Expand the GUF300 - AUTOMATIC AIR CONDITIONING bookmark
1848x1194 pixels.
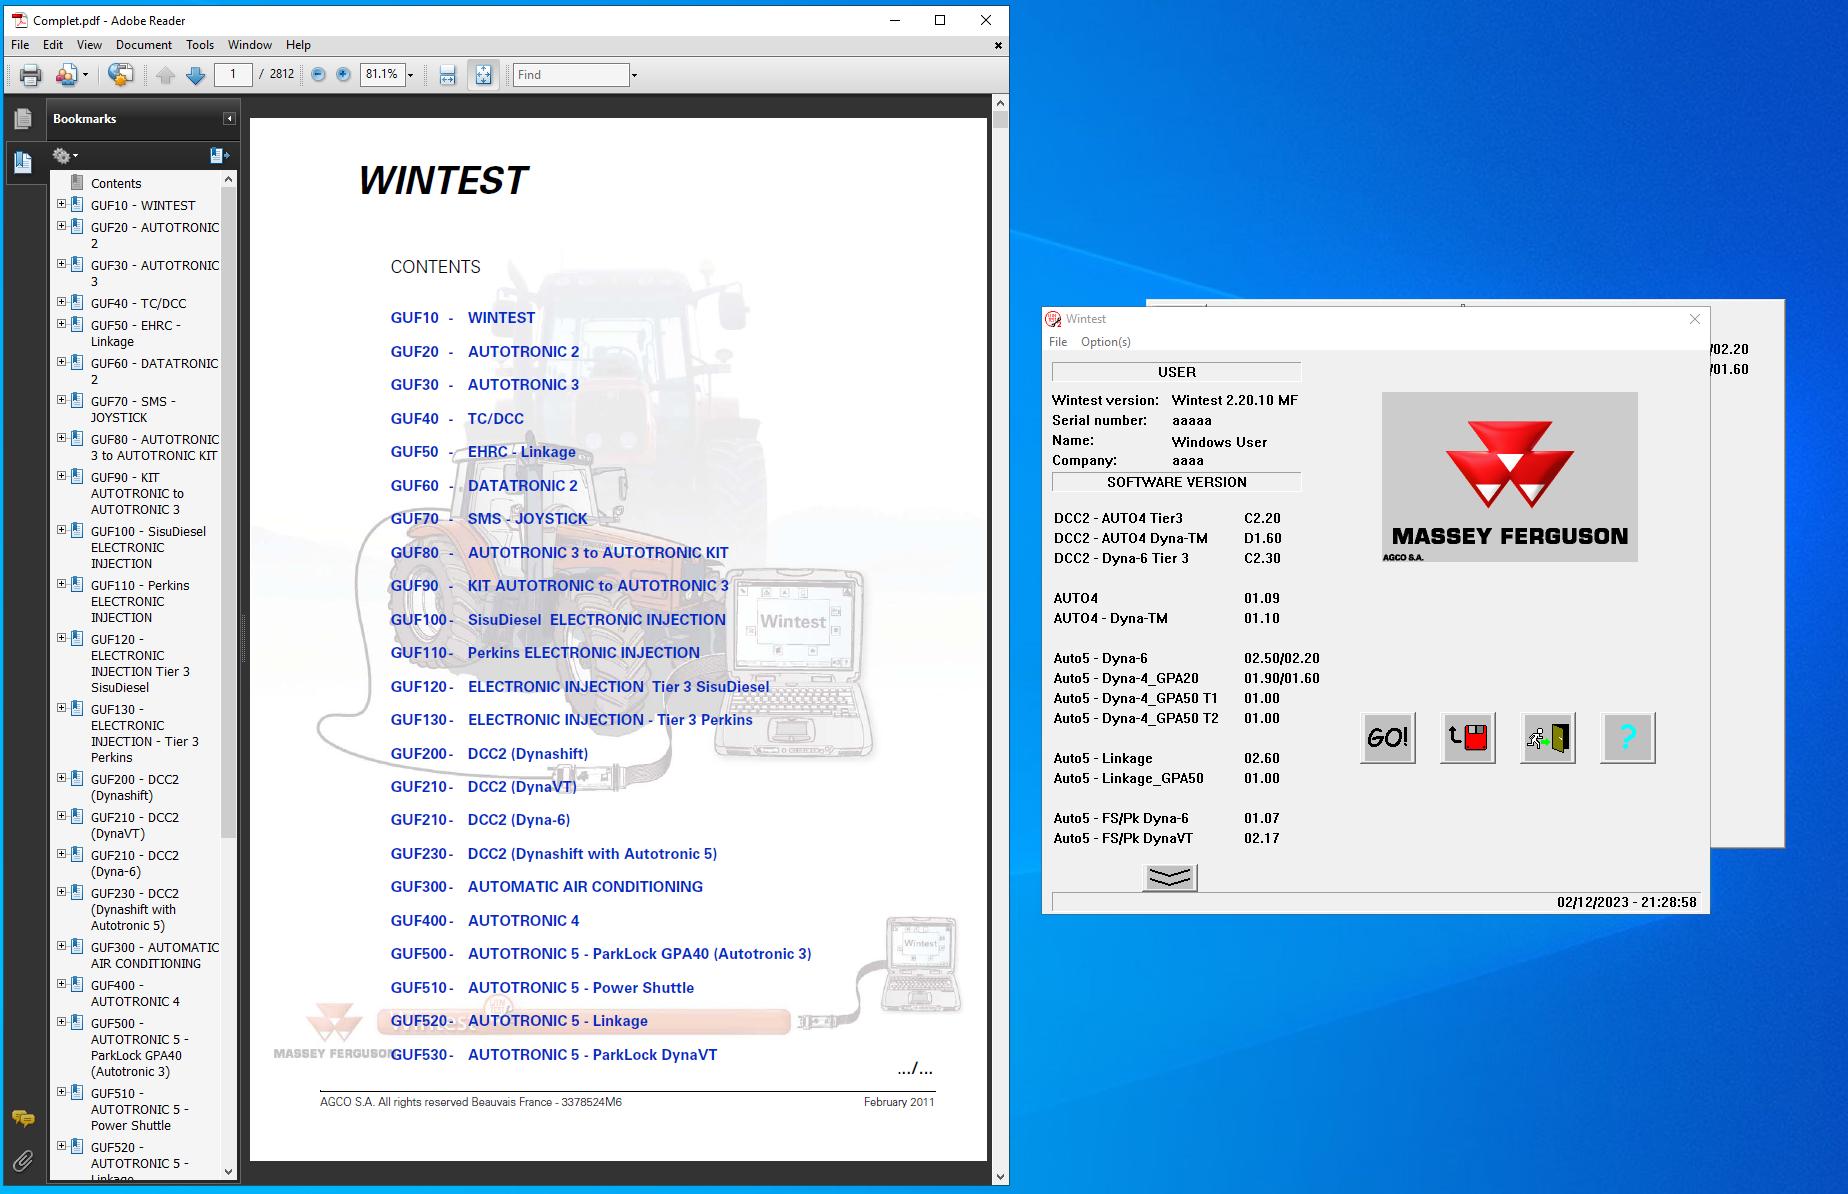[x=61, y=946]
